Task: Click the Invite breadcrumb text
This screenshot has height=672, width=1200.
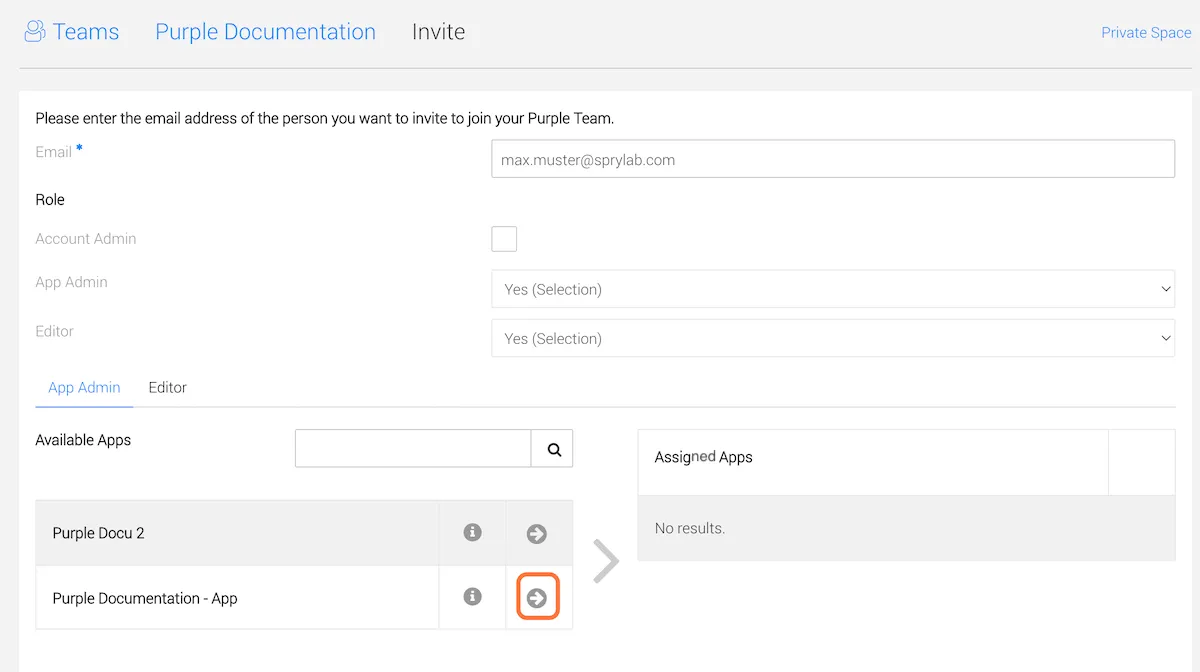Action: 438,32
